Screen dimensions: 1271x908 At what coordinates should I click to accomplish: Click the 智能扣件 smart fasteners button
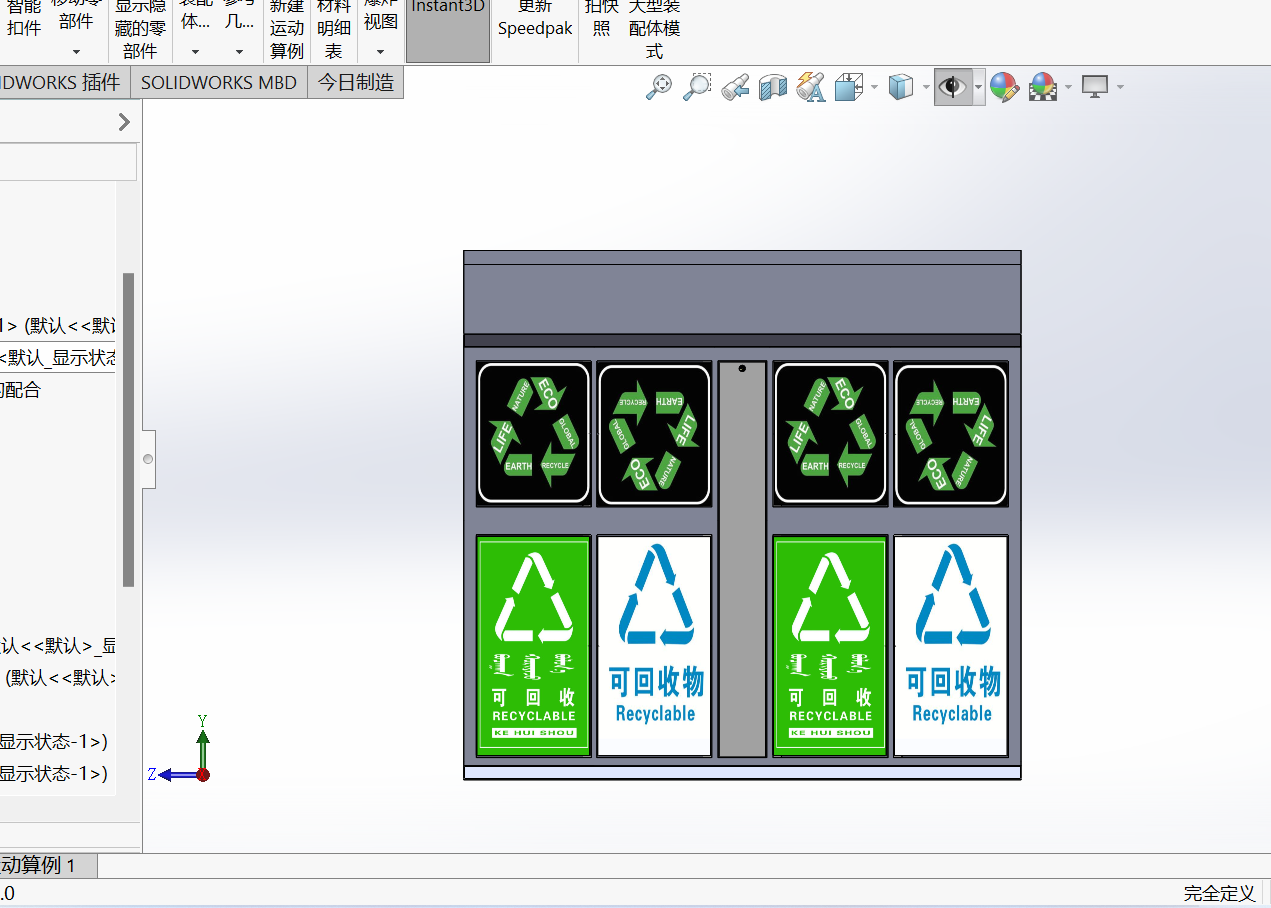(24, 18)
